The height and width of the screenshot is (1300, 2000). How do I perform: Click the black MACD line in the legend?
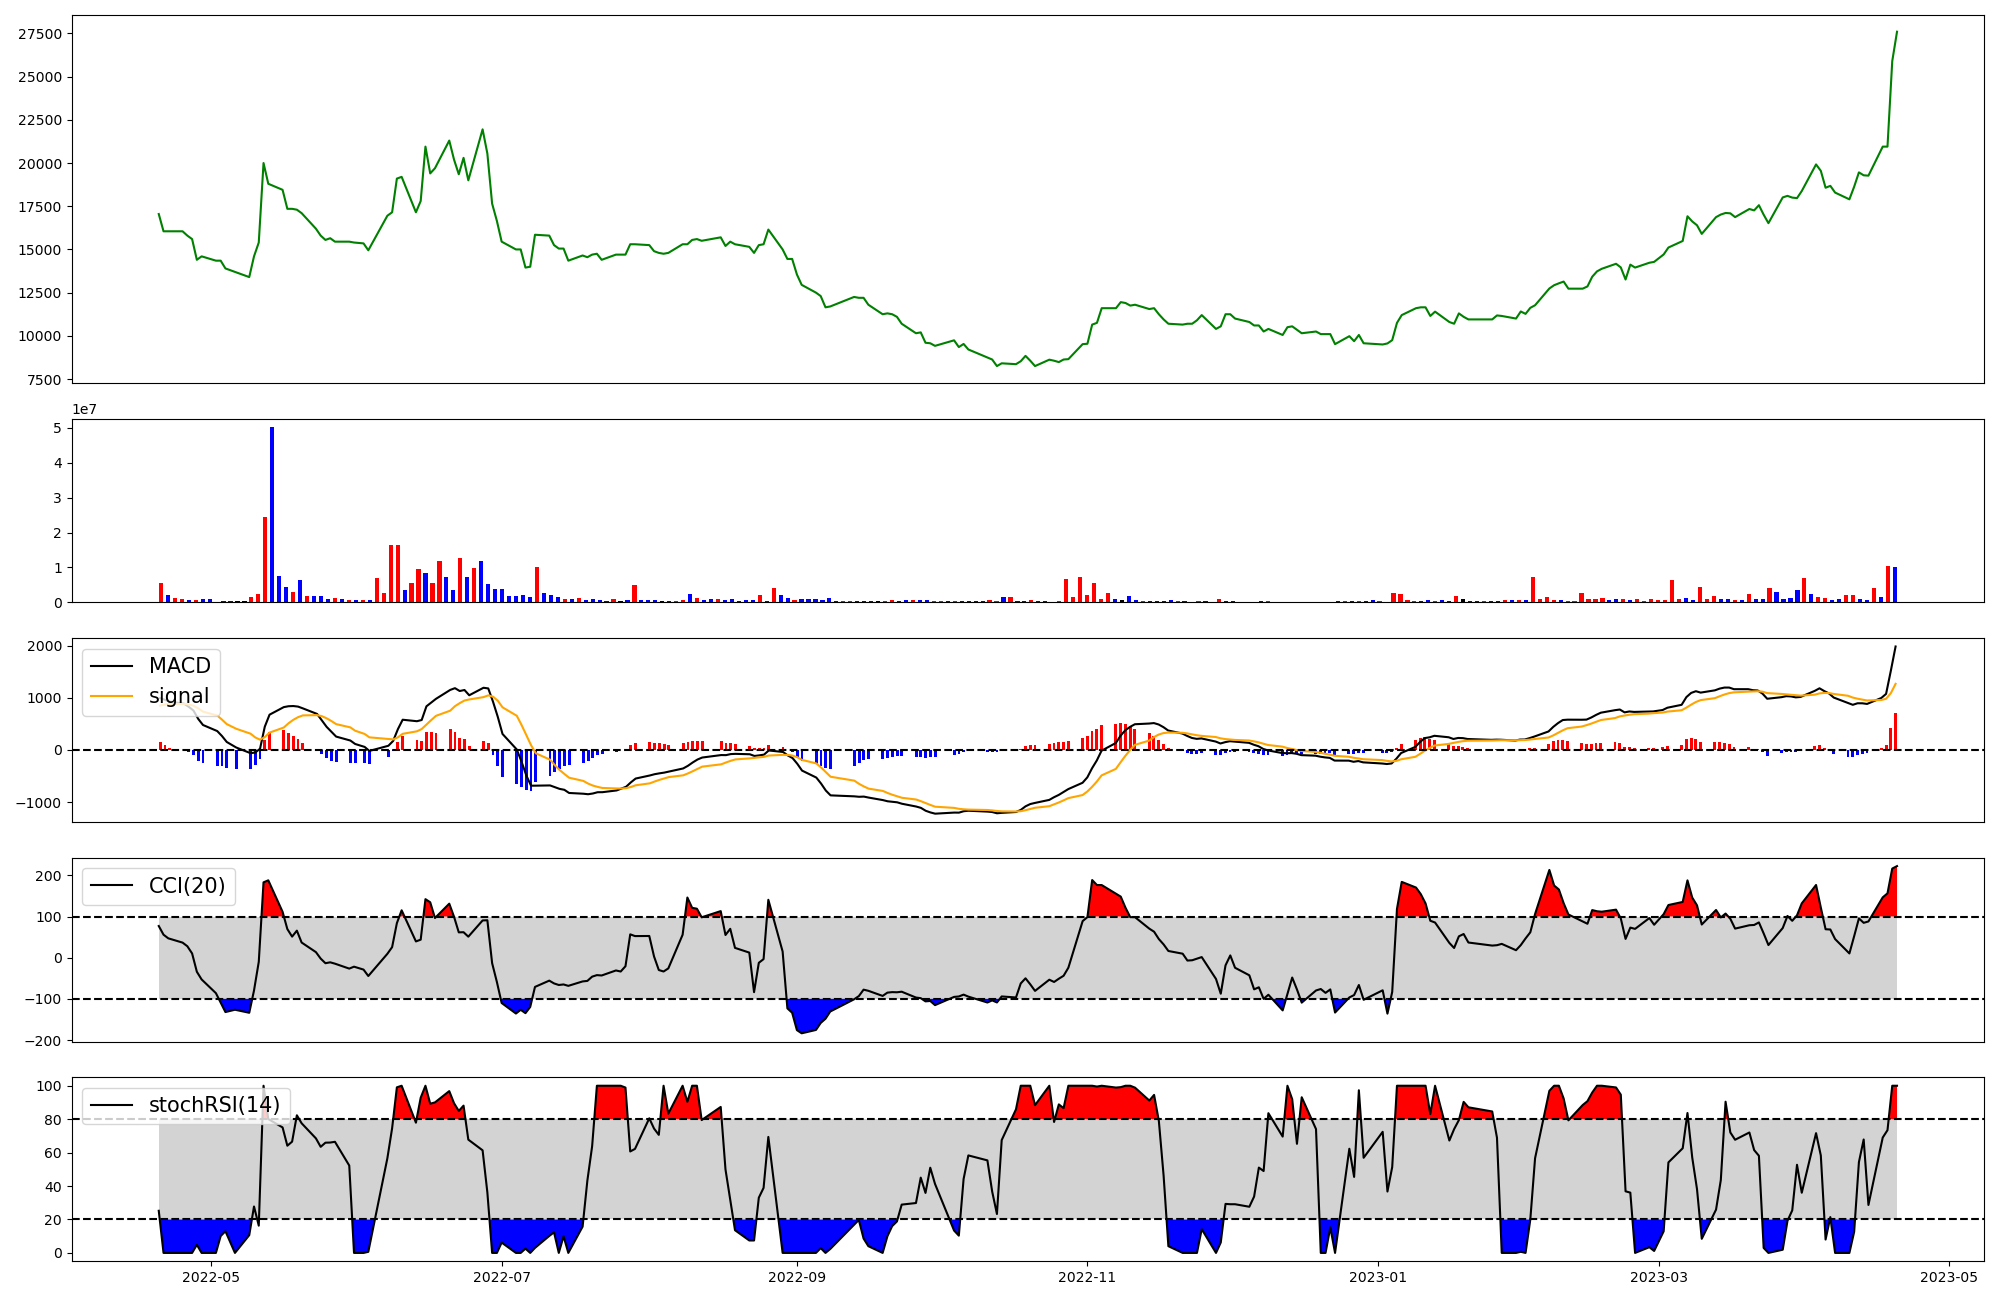(112, 666)
